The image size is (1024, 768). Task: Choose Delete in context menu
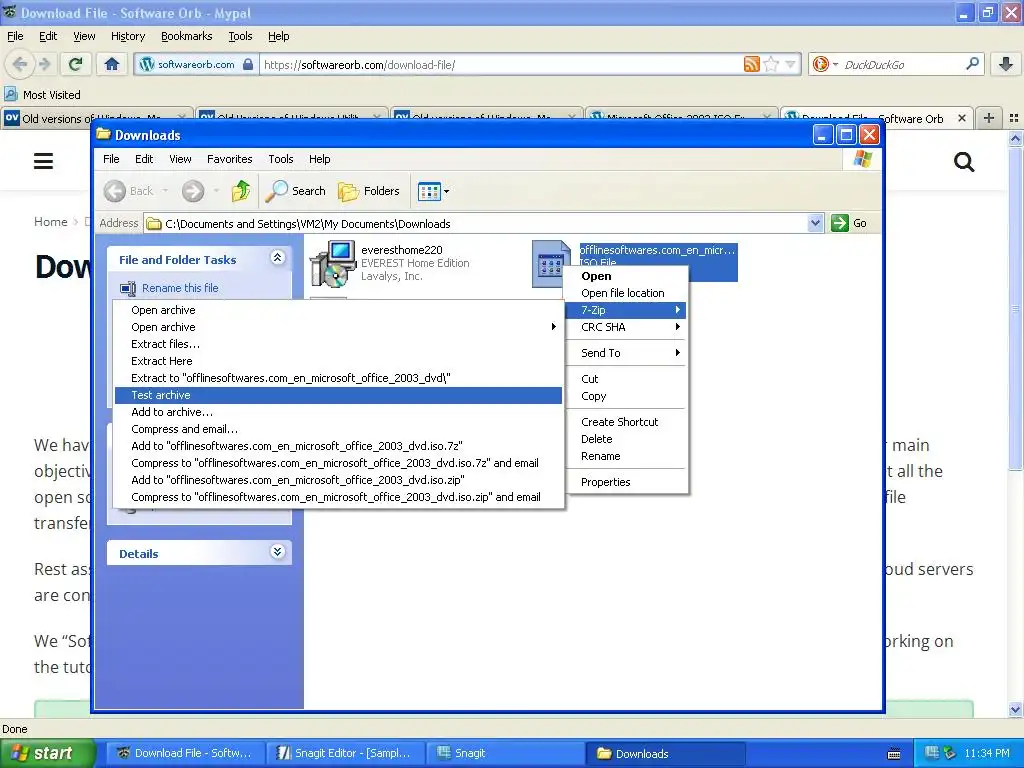(x=627, y=439)
